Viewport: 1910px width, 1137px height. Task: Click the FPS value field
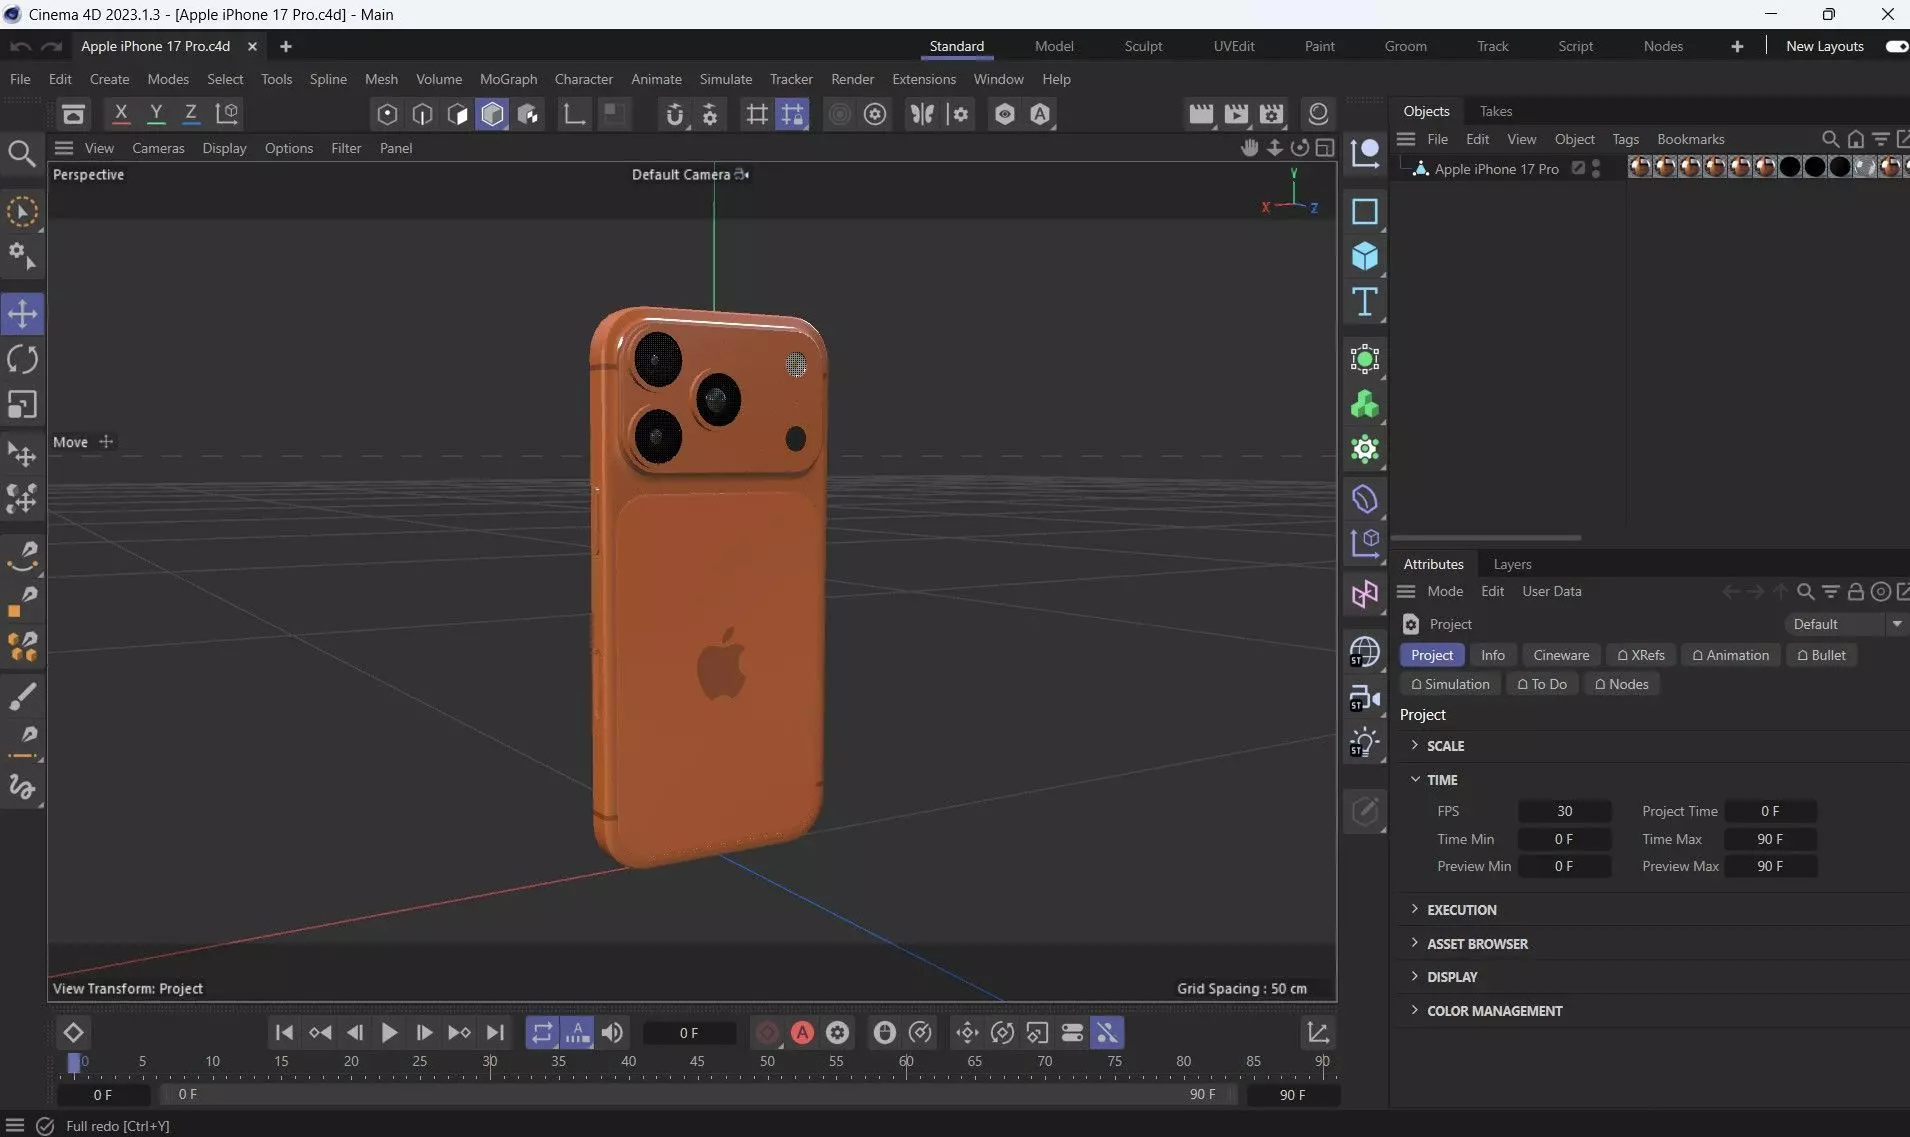1564,811
